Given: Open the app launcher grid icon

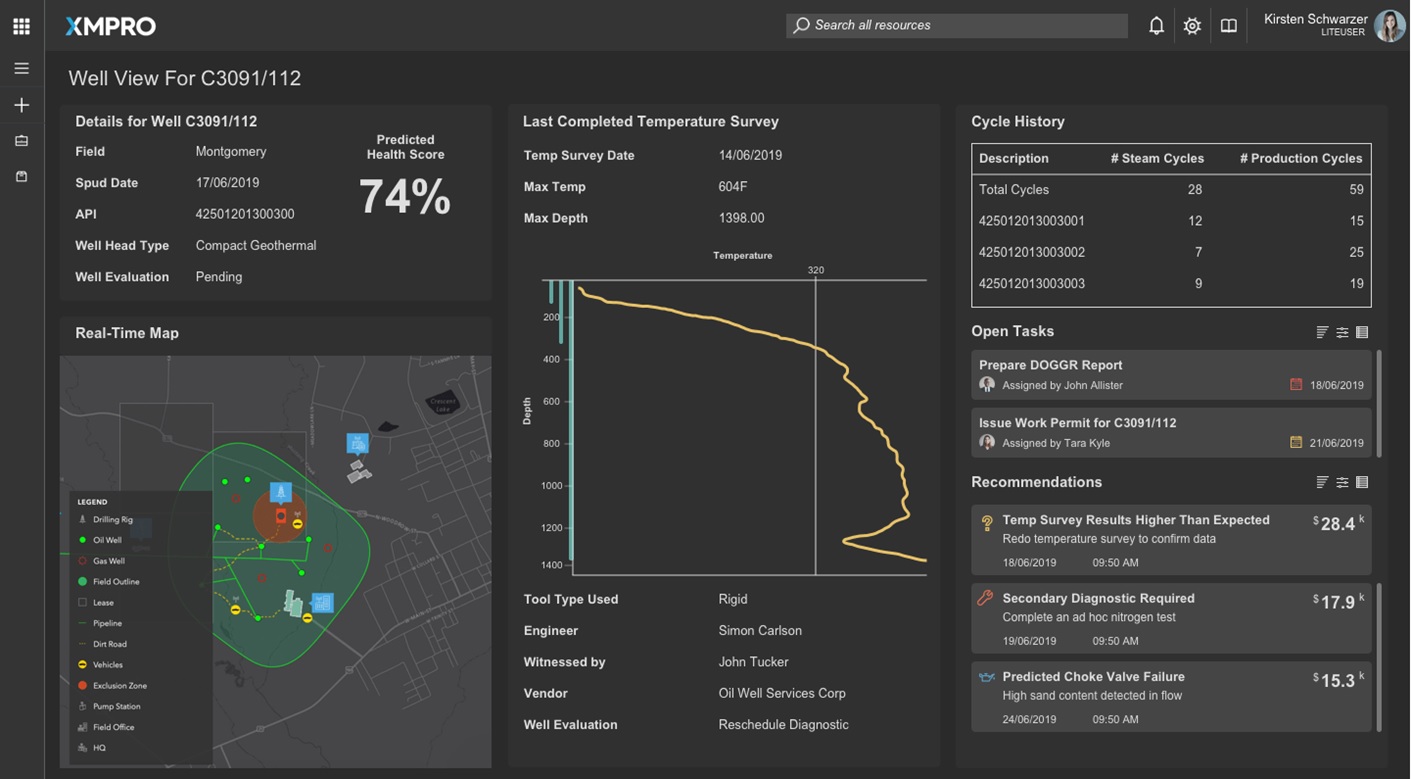Looking at the screenshot, I should pos(21,26).
